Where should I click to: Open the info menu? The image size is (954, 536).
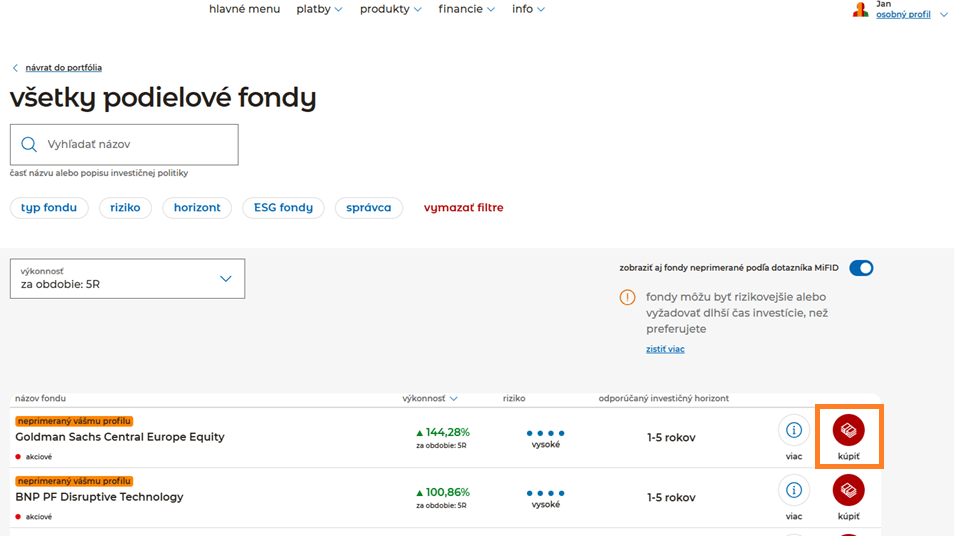point(528,9)
